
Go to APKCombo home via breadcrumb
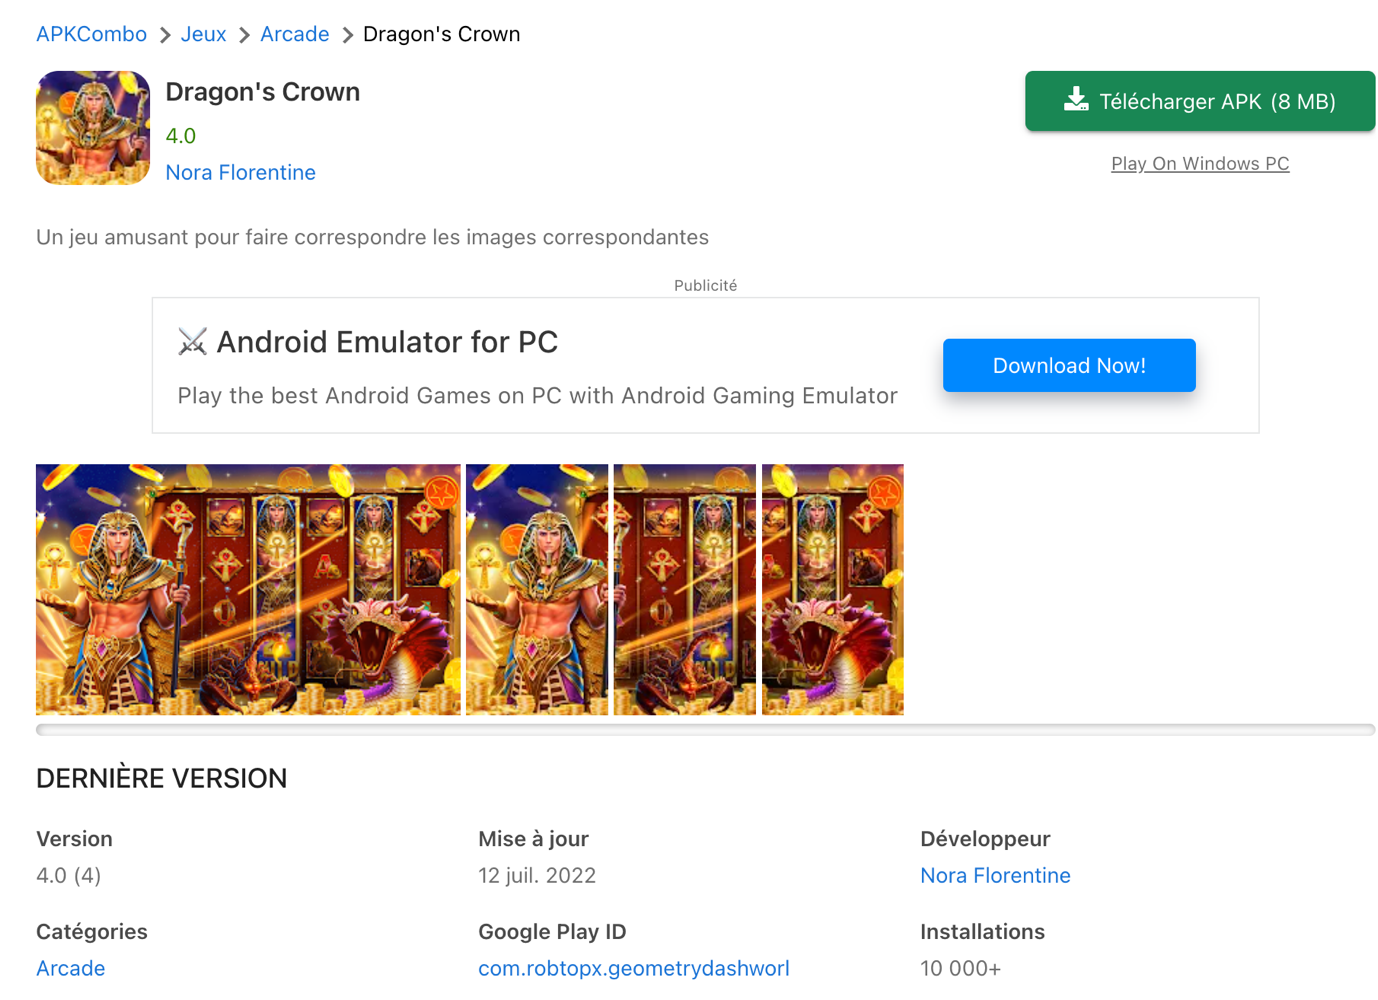tap(91, 34)
